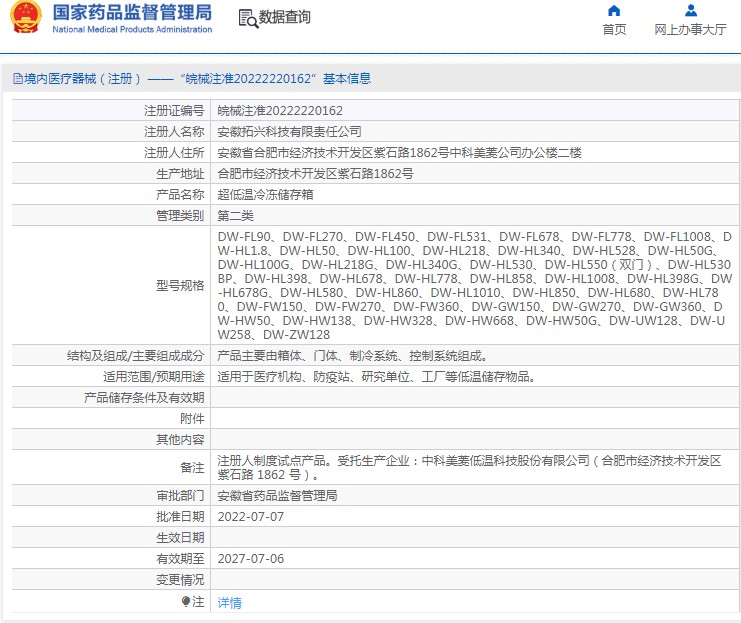Go to 首页 label
The image size is (741, 623).
coord(614,30)
